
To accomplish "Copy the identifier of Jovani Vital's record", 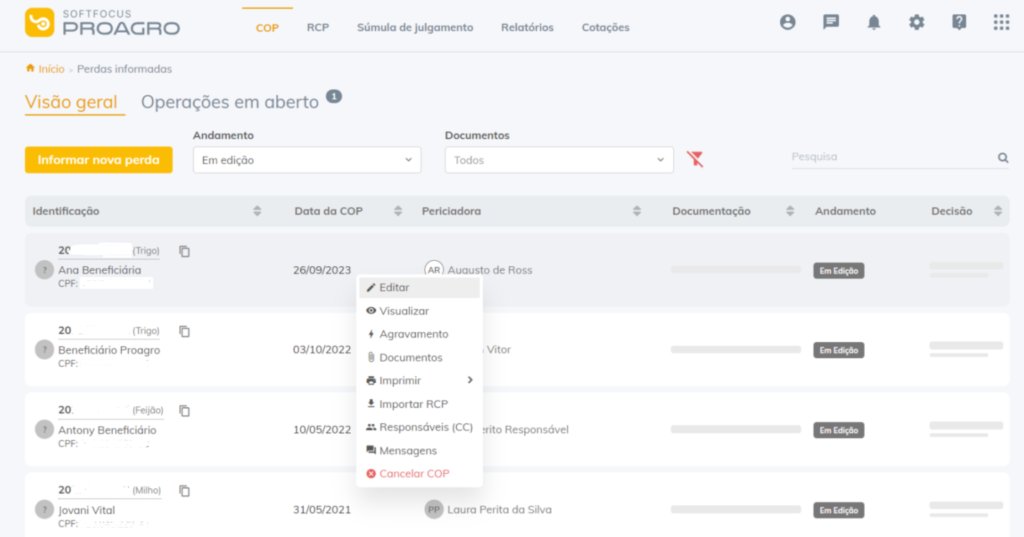I will tap(185, 491).
